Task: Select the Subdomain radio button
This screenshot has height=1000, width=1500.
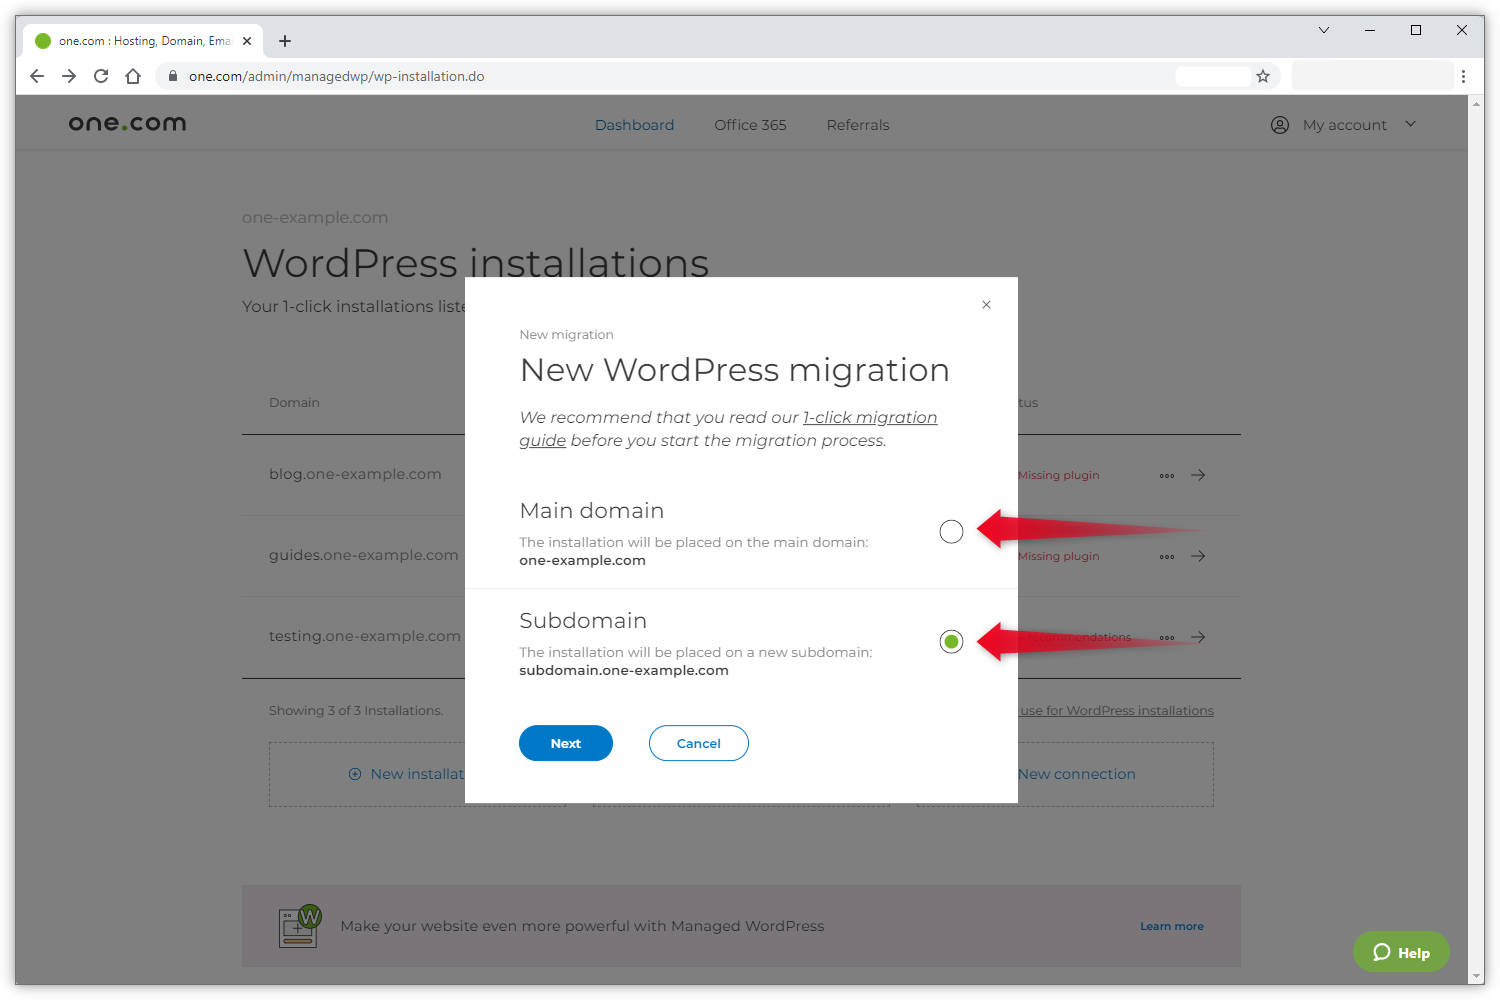Action: point(951,641)
